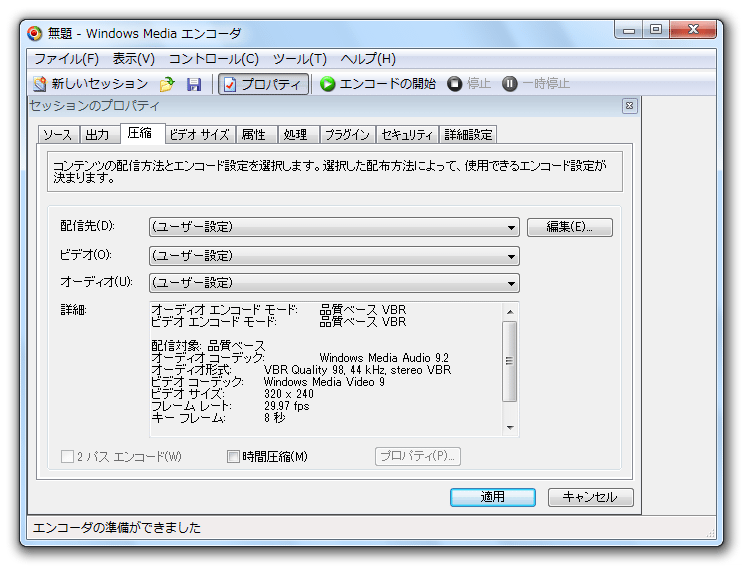Screen dimensions: 746x568
Task: Toggle the プロパティ toolbar button
Action: 263,84
